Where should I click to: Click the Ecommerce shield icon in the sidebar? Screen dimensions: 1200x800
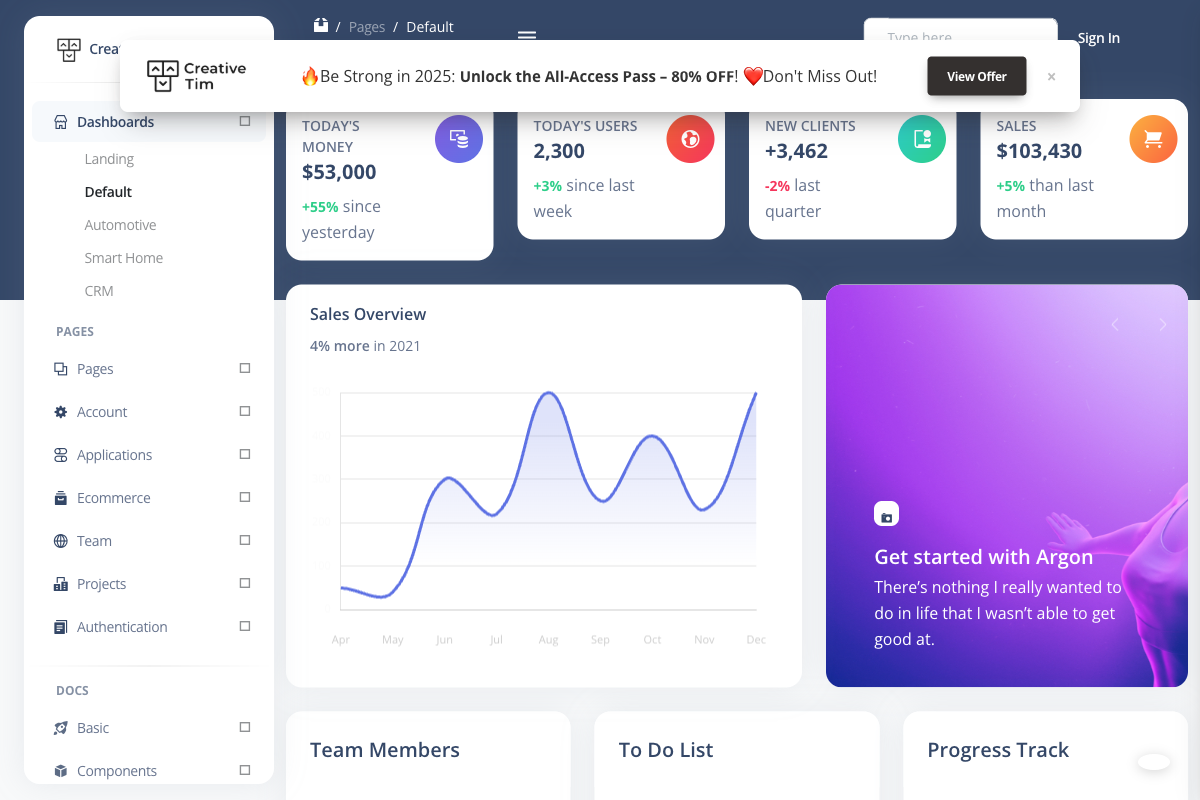point(59,497)
